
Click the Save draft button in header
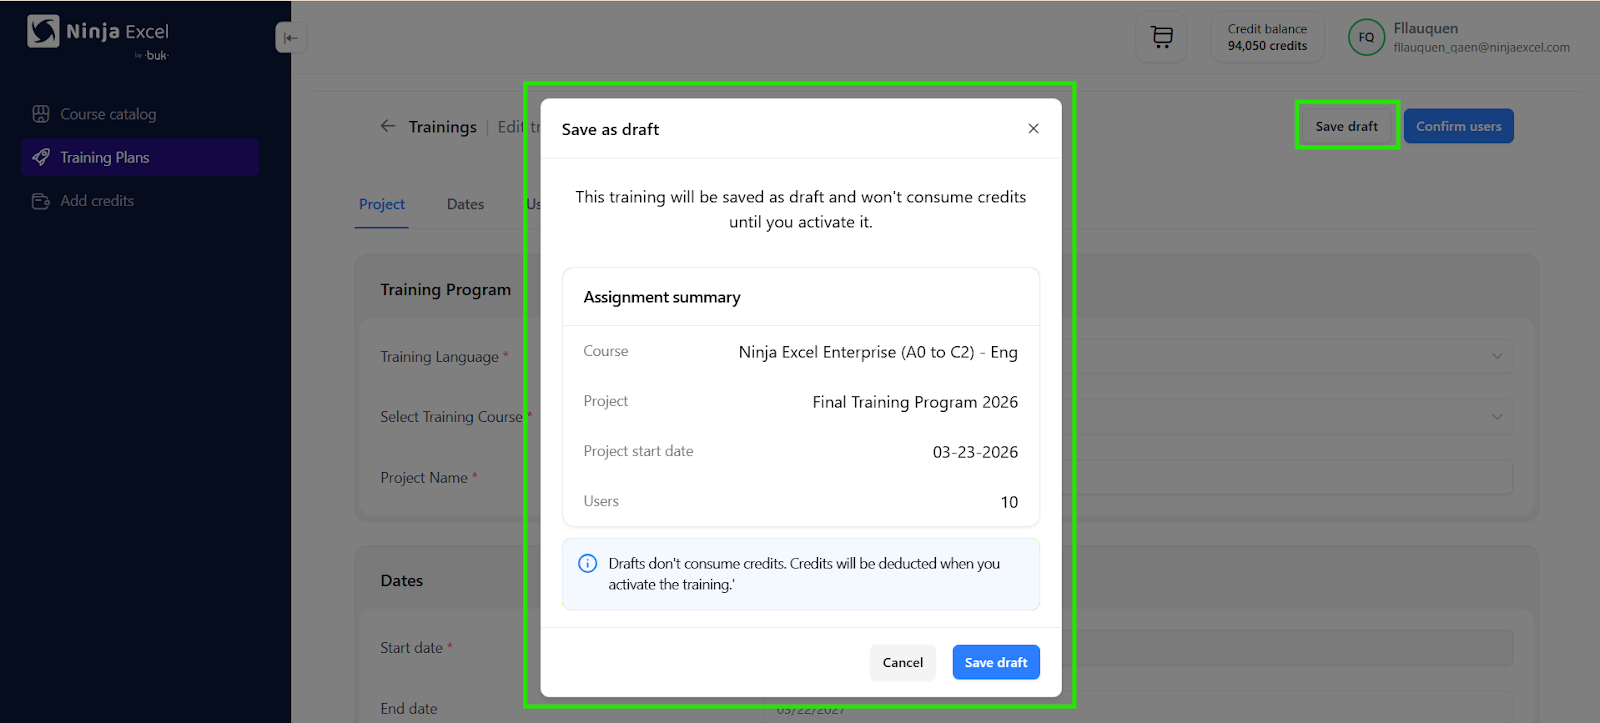click(1346, 126)
